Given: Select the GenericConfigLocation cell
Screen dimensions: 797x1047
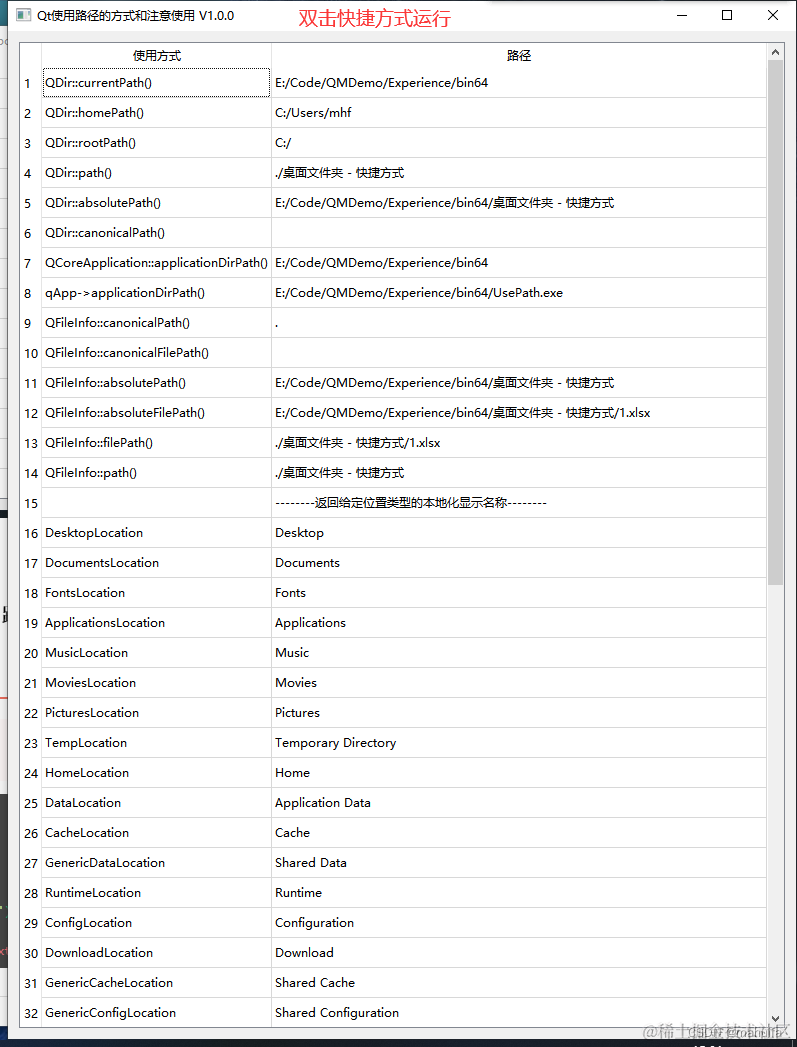Looking at the screenshot, I should tap(156, 1012).
